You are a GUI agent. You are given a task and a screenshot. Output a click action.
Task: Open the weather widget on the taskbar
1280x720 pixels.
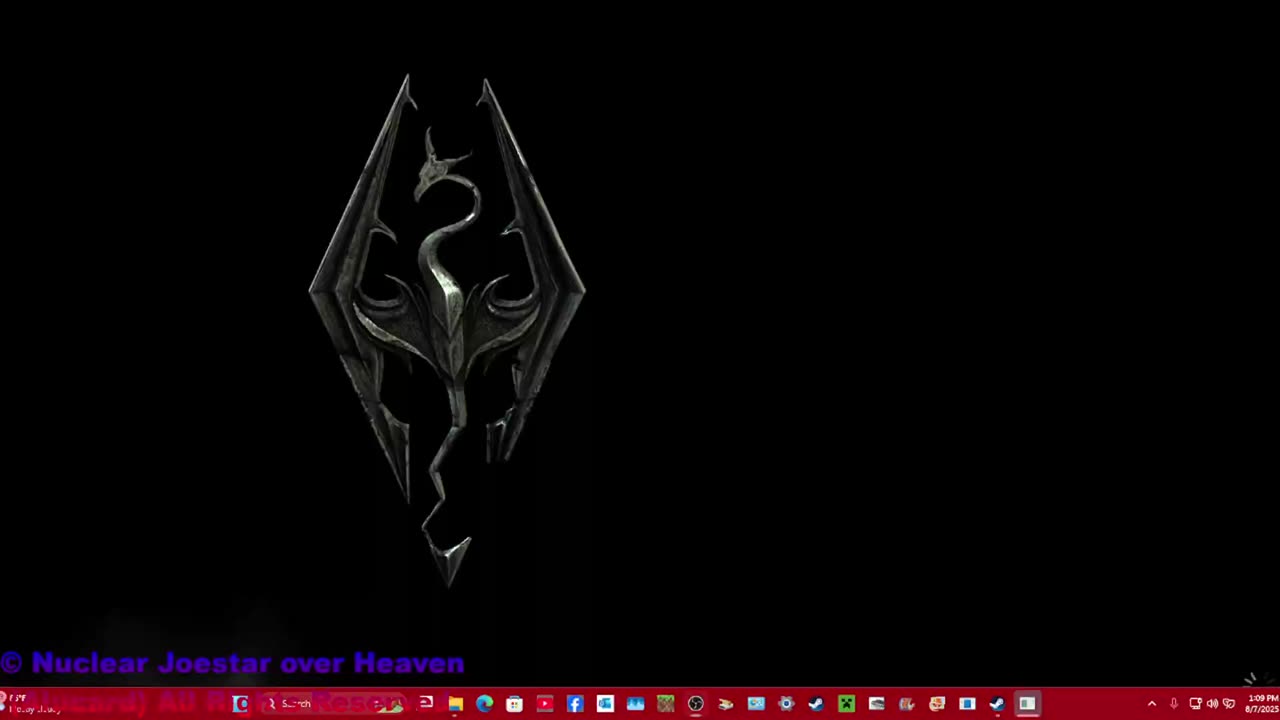(x=30, y=703)
